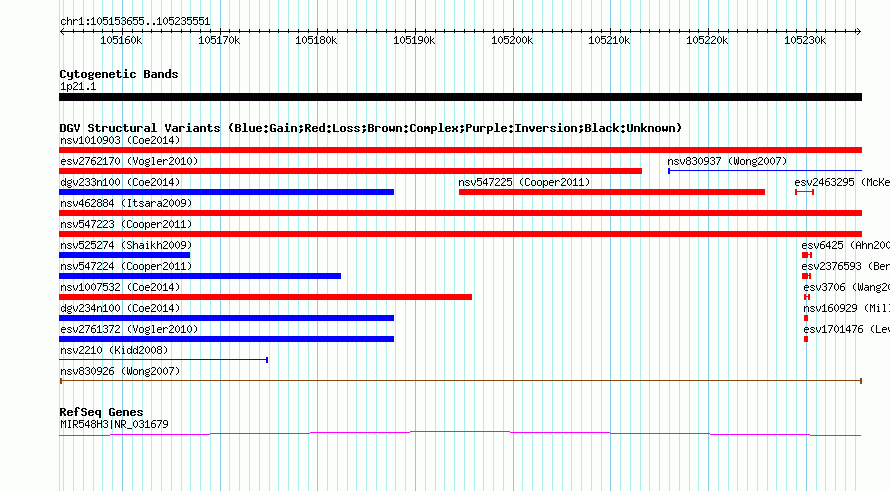Image resolution: width=890 pixels, height=491 pixels.
Task: Click ruler tick labeled 105180k
Action: click(316, 40)
